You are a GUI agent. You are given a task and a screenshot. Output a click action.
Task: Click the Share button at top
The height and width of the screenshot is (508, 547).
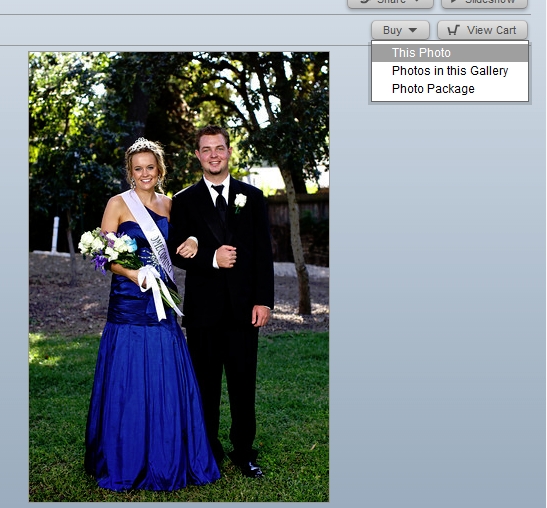[390, 3]
